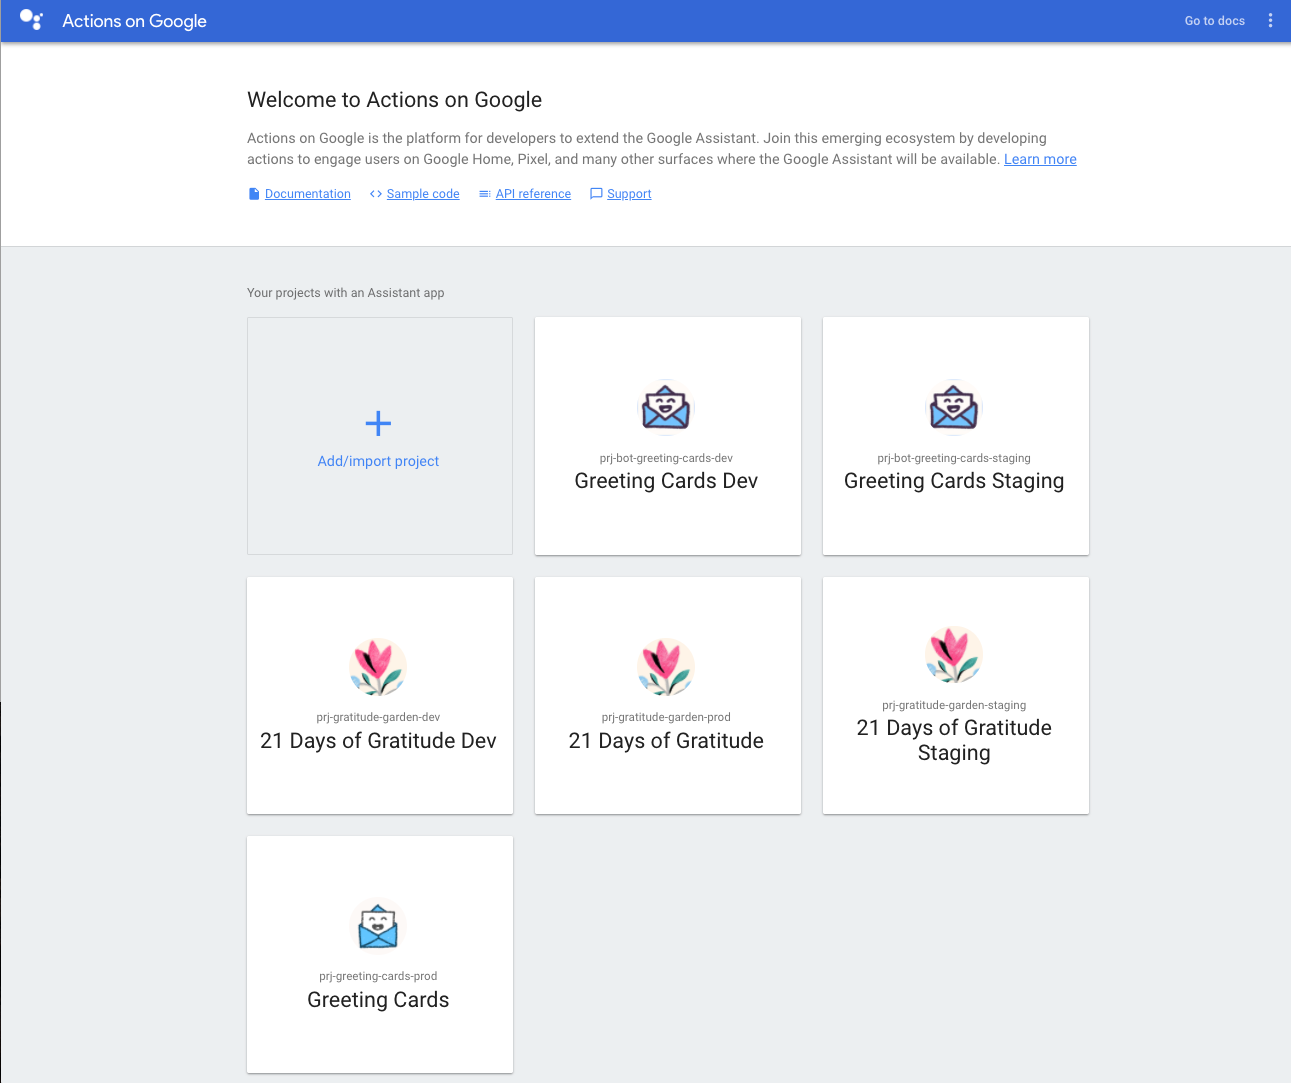
Task: Click the prj-gratitude-garden-staging project ID
Action: 954,705
